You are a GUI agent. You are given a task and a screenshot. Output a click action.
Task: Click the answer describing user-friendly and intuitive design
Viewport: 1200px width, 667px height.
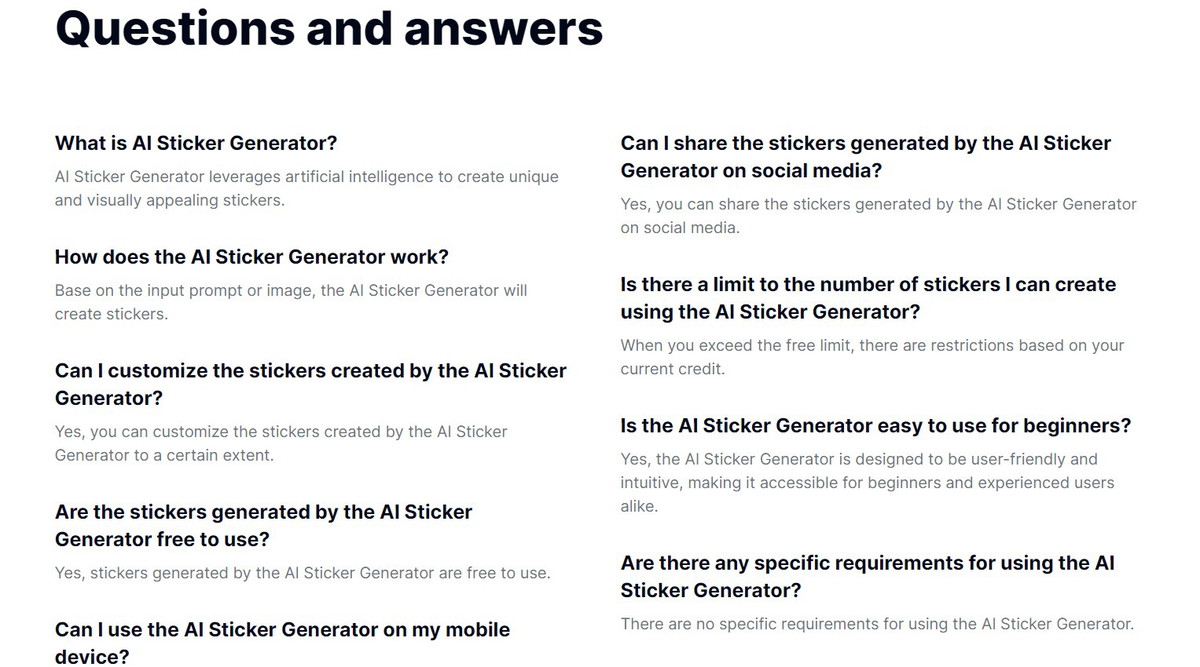point(867,482)
